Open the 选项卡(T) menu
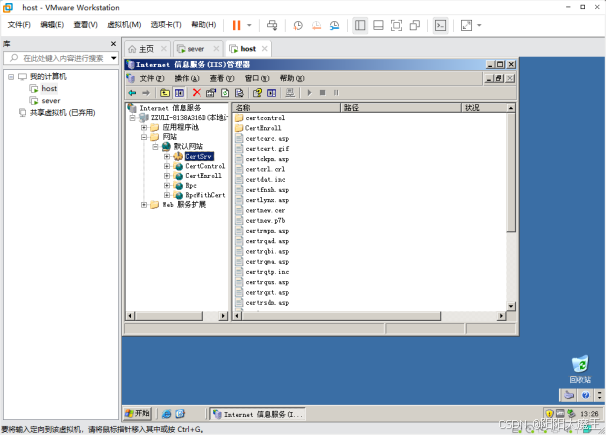 coord(166,25)
